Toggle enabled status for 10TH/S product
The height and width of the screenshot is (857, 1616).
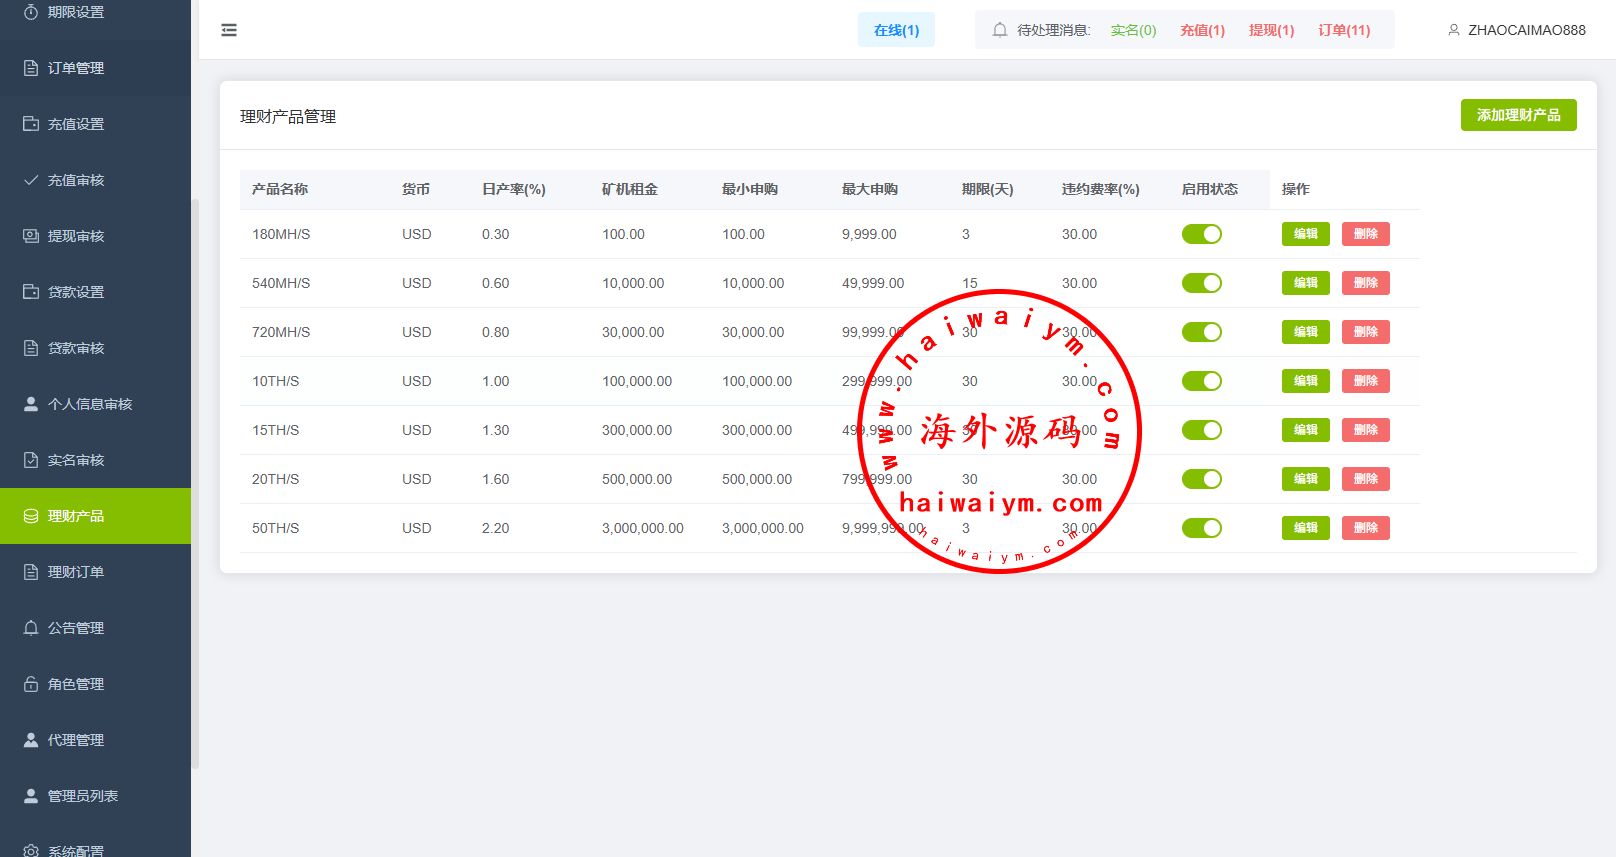click(1201, 381)
